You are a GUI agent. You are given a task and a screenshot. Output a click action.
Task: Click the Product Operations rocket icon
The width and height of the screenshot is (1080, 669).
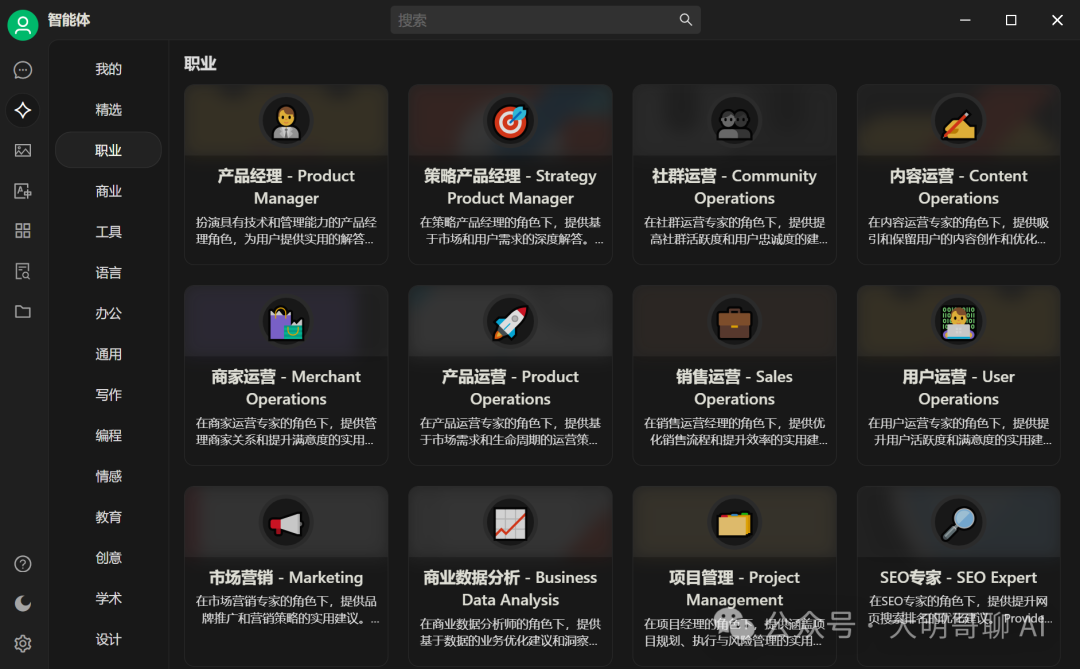(510, 322)
